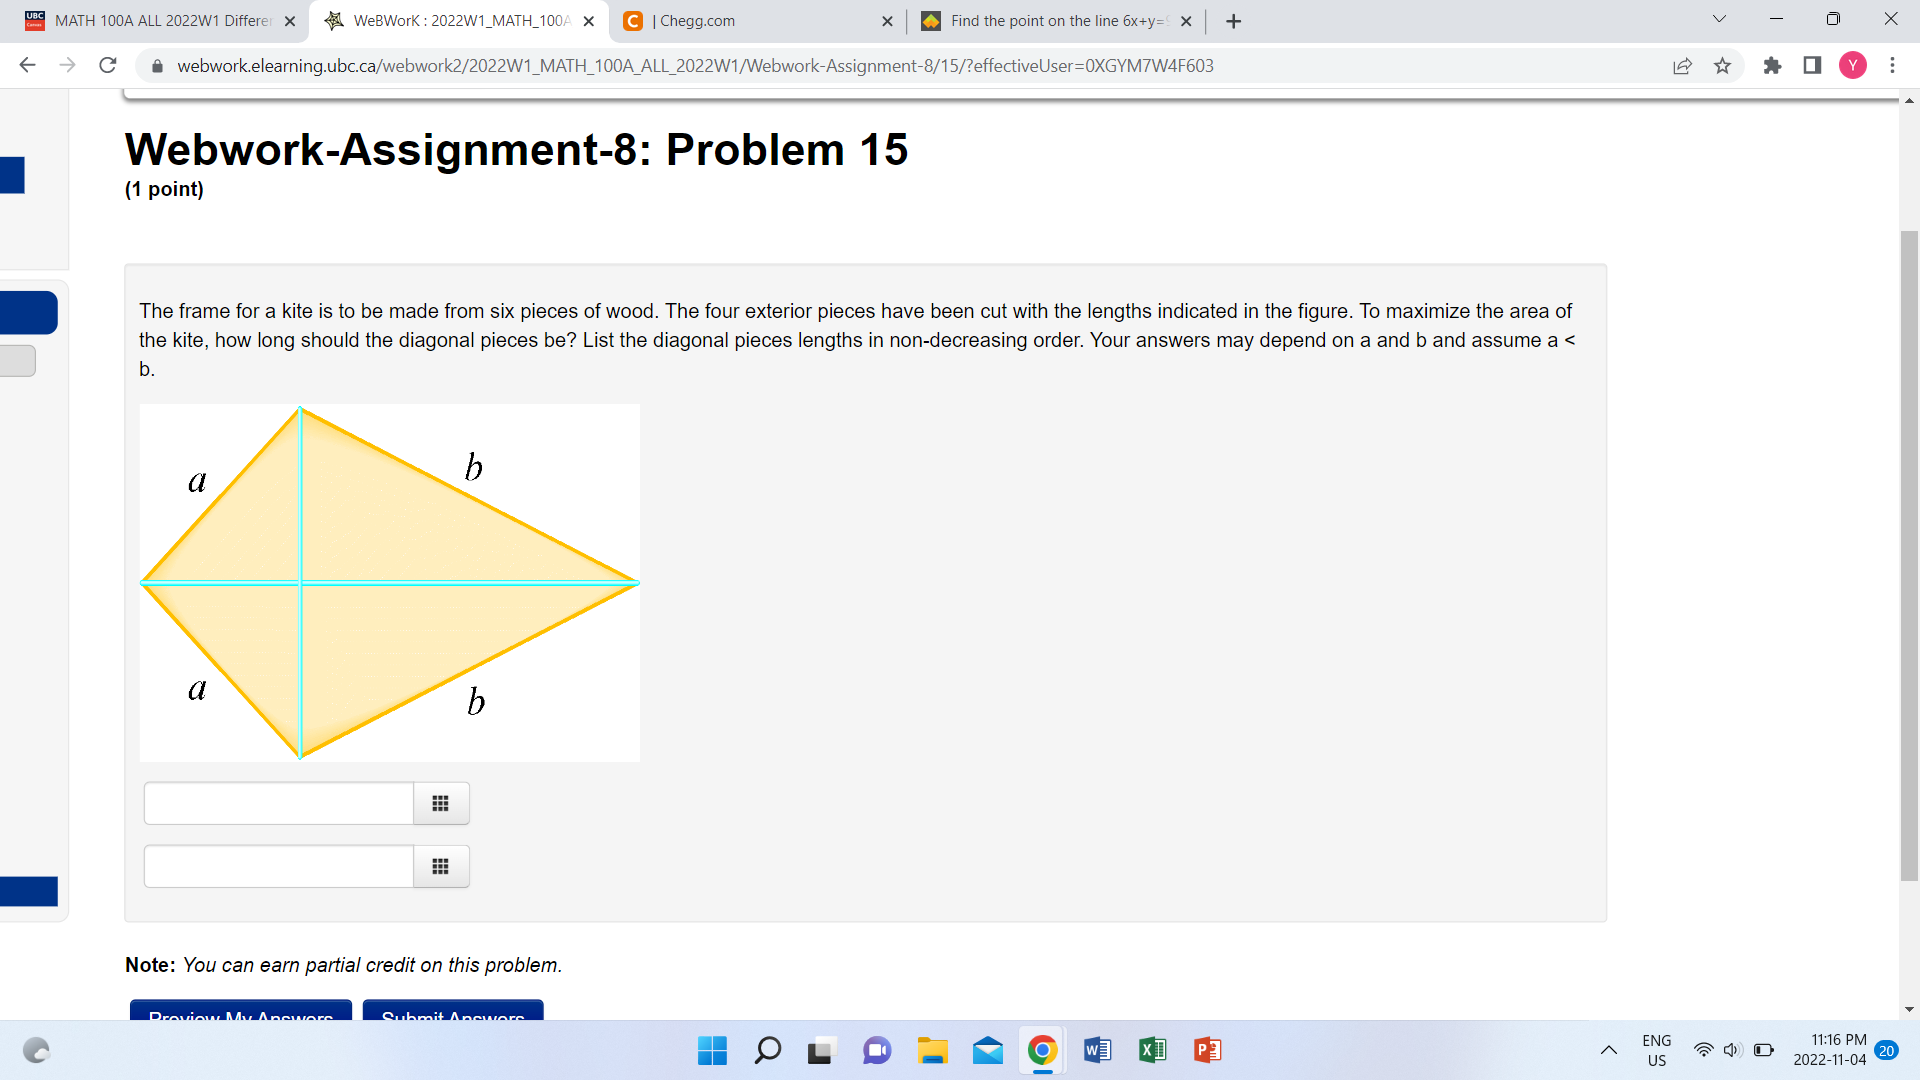Reload the WeBWorK assignment page

tap(108, 65)
